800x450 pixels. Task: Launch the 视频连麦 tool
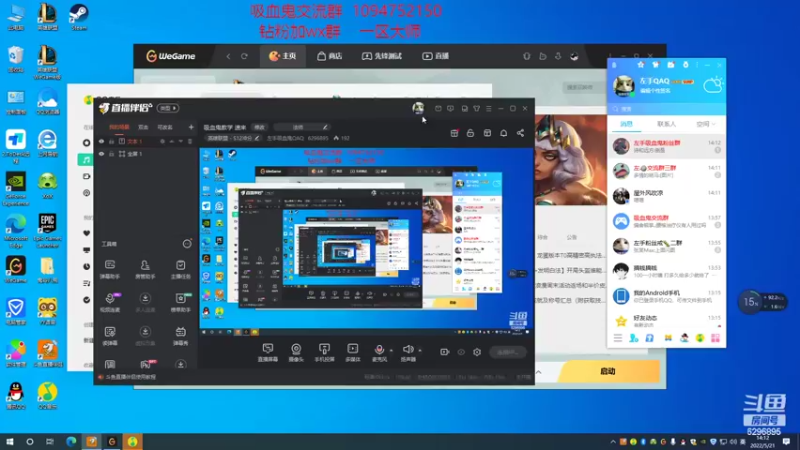[x=110, y=303]
